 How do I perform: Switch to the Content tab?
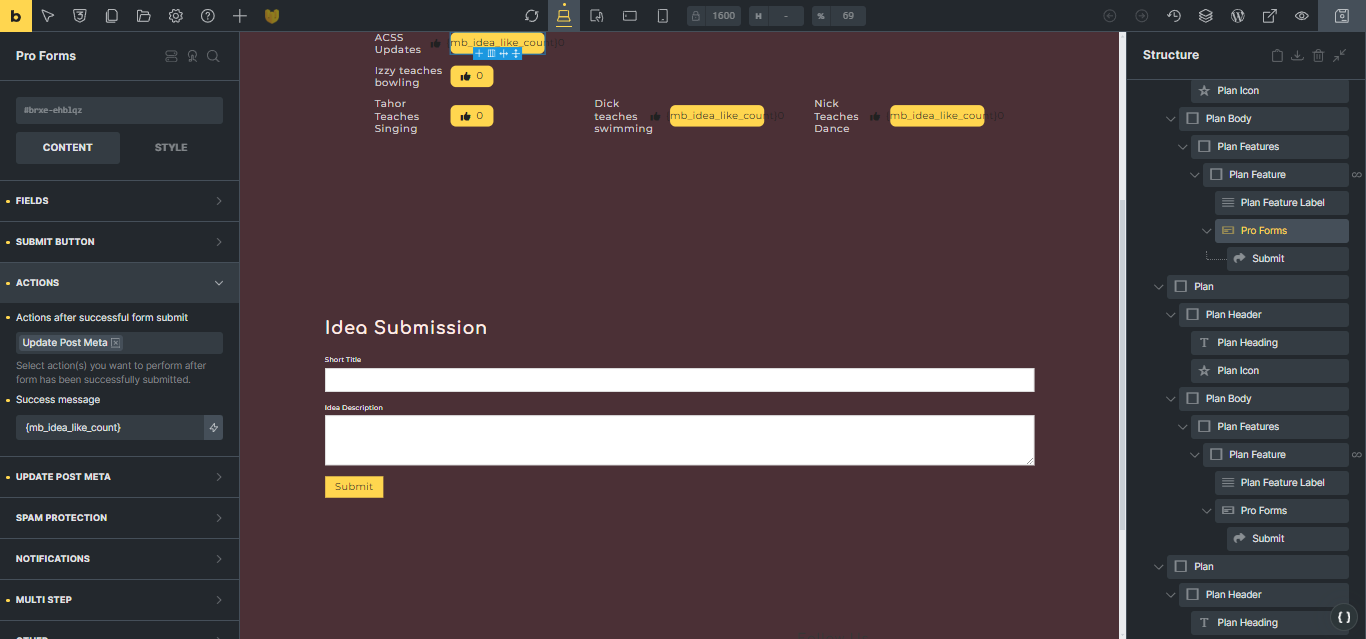(68, 148)
